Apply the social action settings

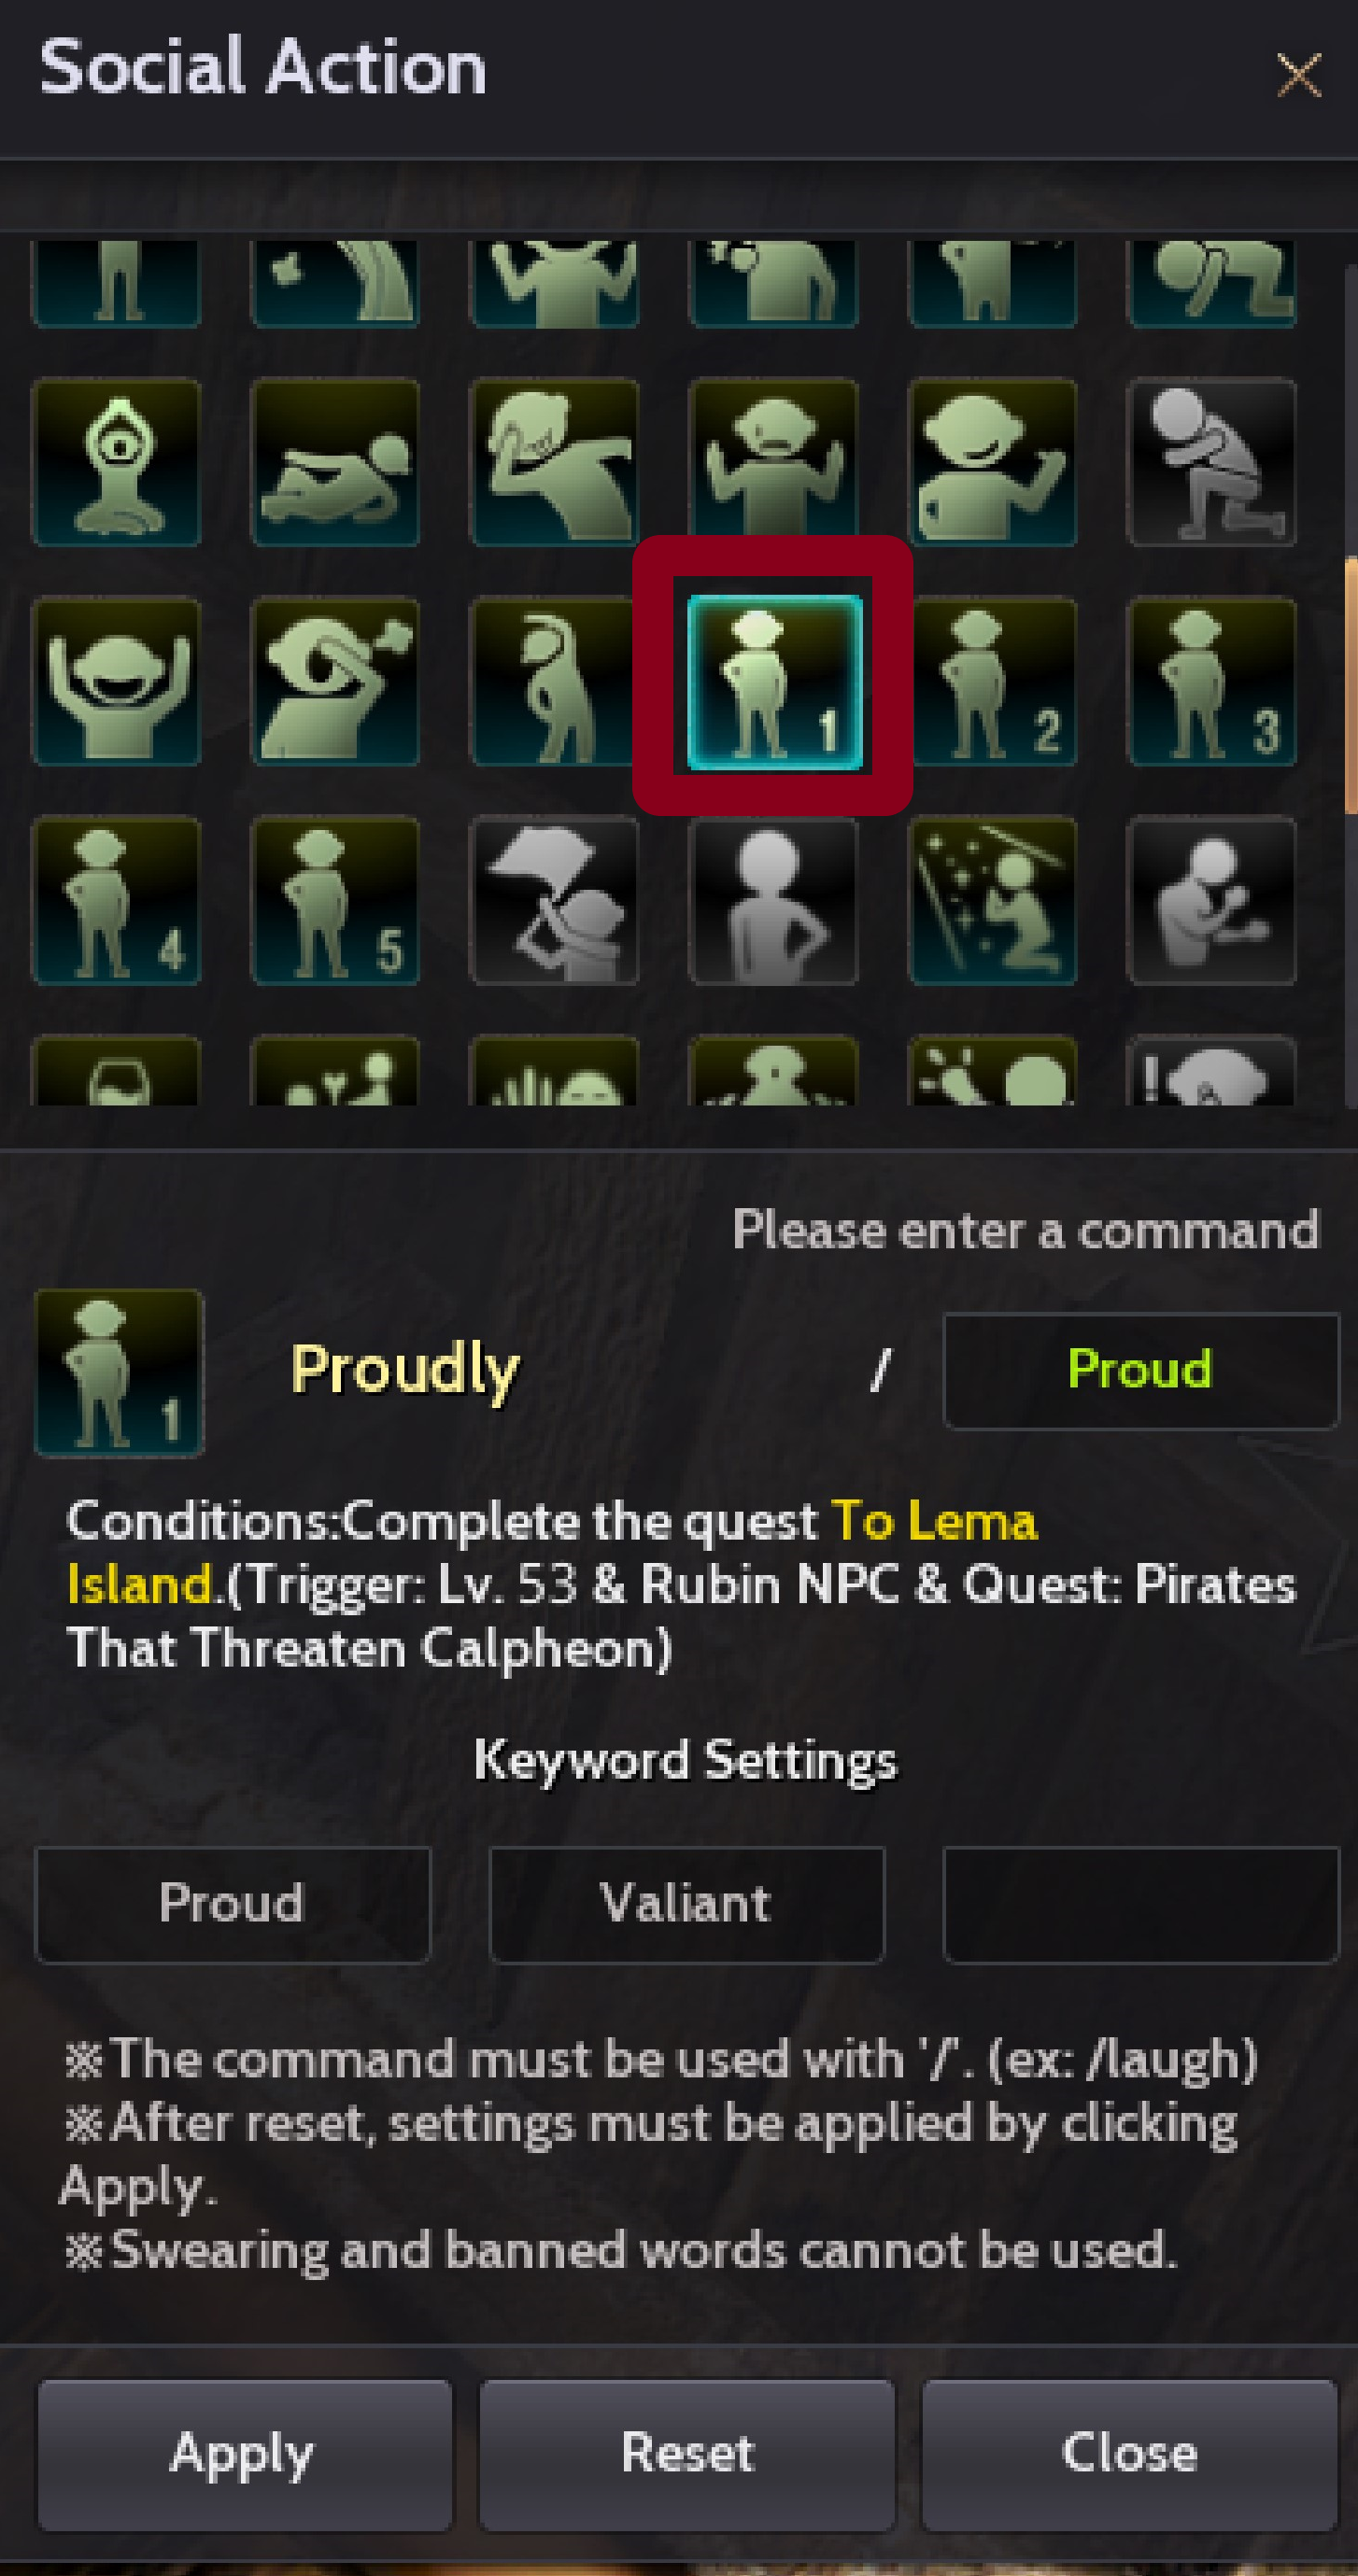(245, 2454)
